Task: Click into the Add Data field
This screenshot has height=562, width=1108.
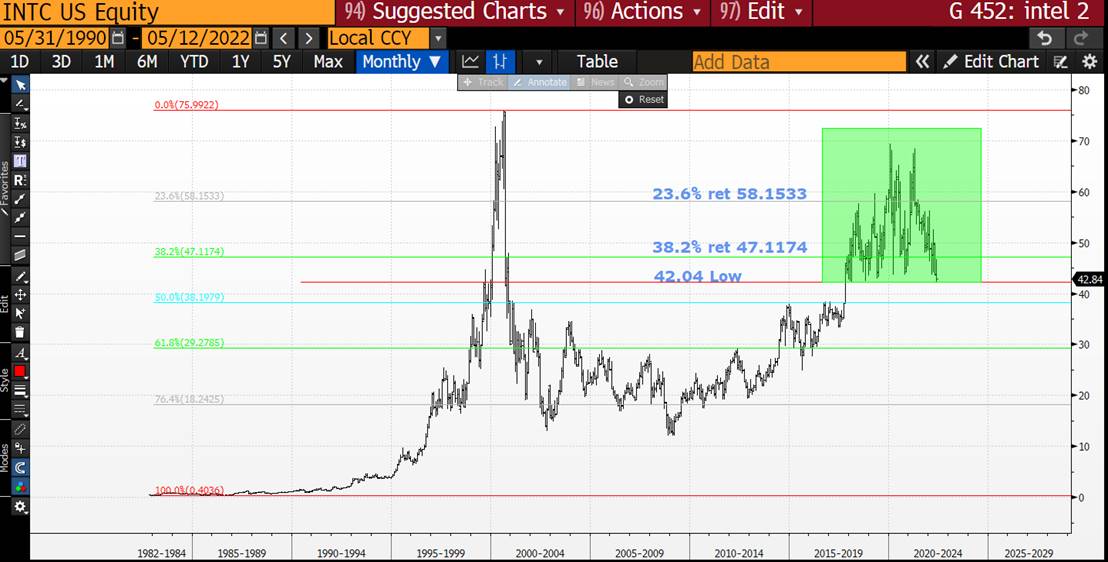Action: [798, 62]
